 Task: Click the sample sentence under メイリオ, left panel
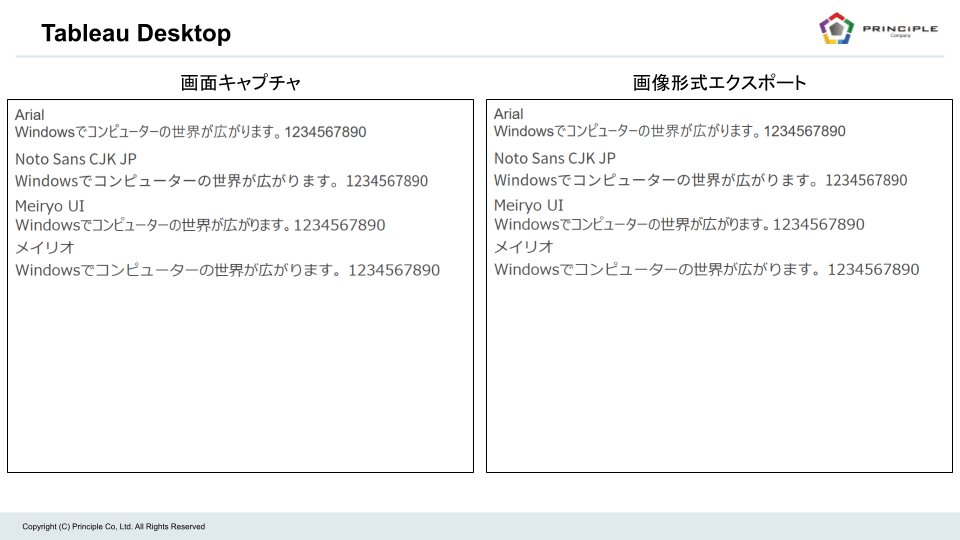click(x=228, y=271)
